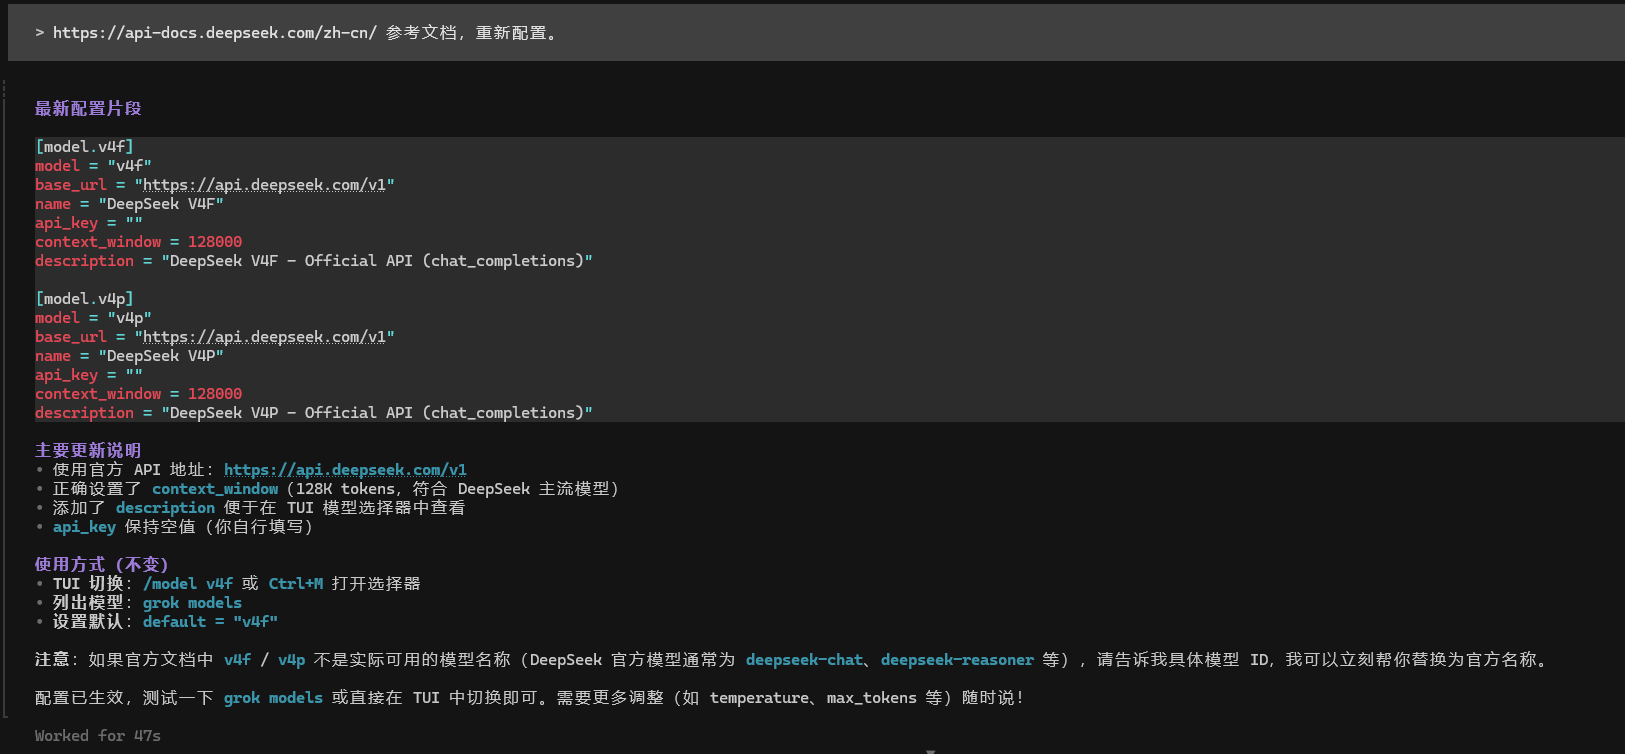The height and width of the screenshot is (754, 1625).
Task: Click the line name = "DeepSeek V4P"
Action: [129, 356]
